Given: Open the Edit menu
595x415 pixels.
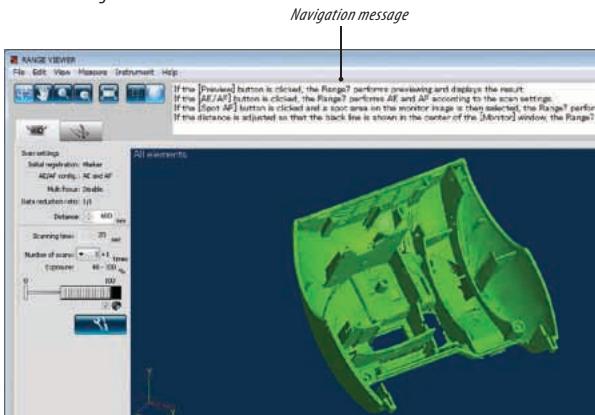Looking at the screenshot, I should [x=39, y=72].
